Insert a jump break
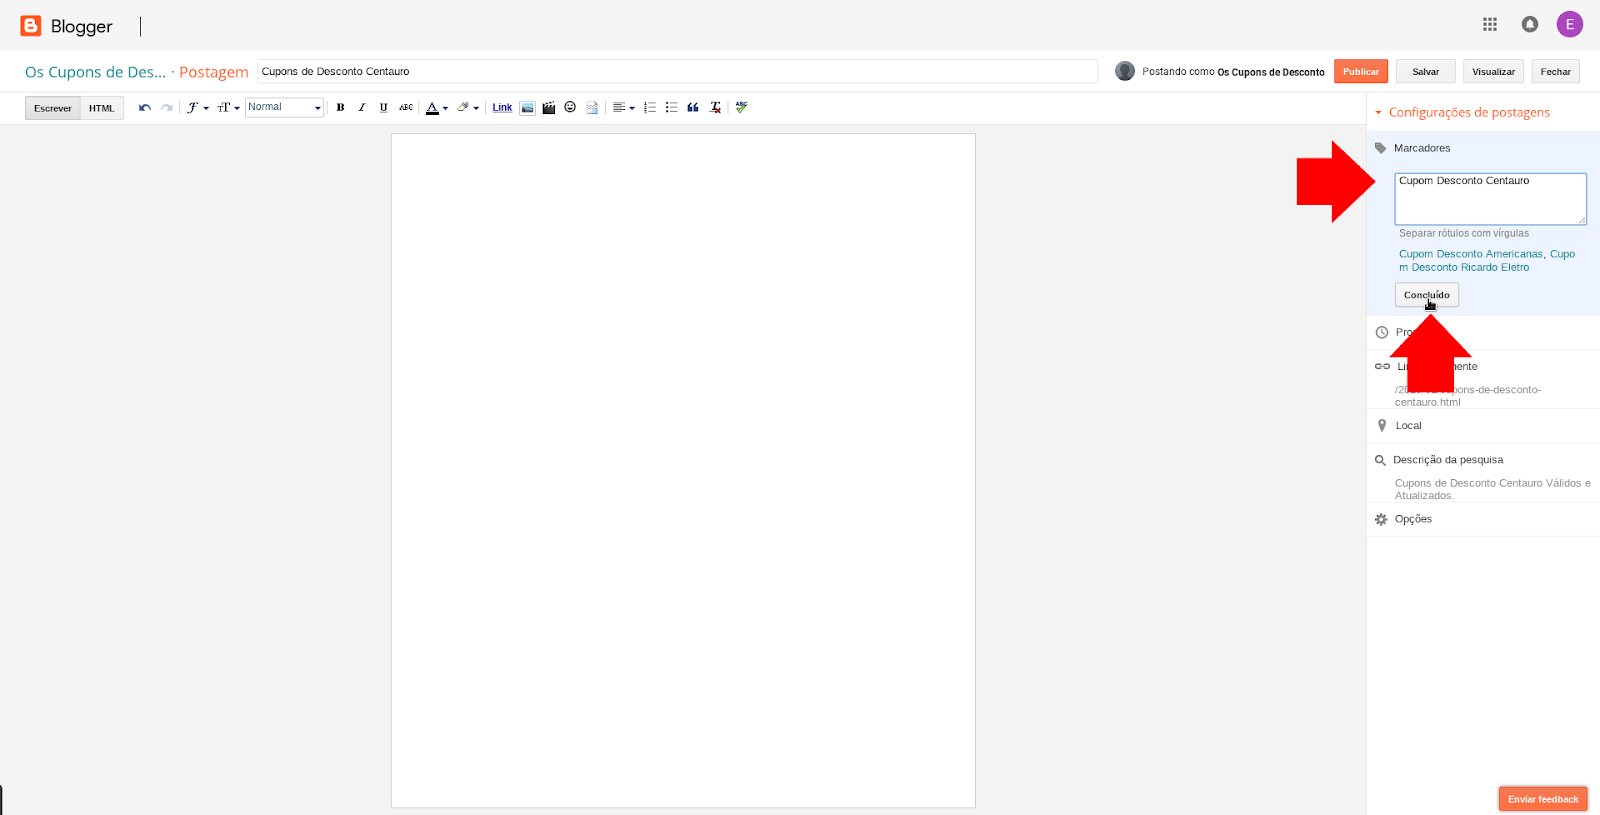Screen dimensions: 1600x815 592,108
